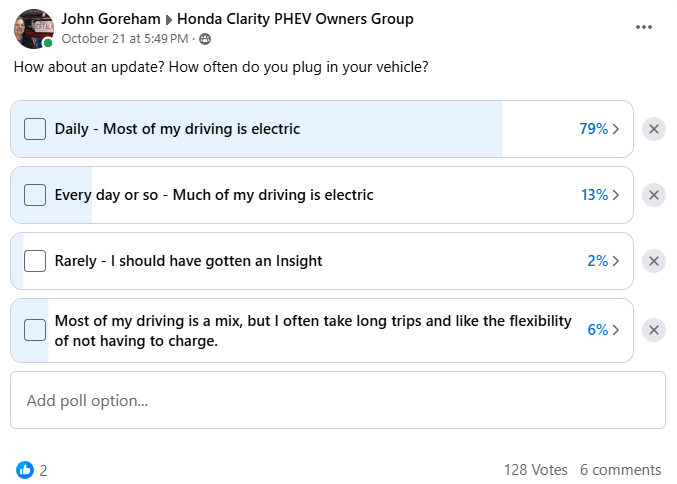
Task: Remove the "Daily" poll option with X
Action: tap(653, 129)
